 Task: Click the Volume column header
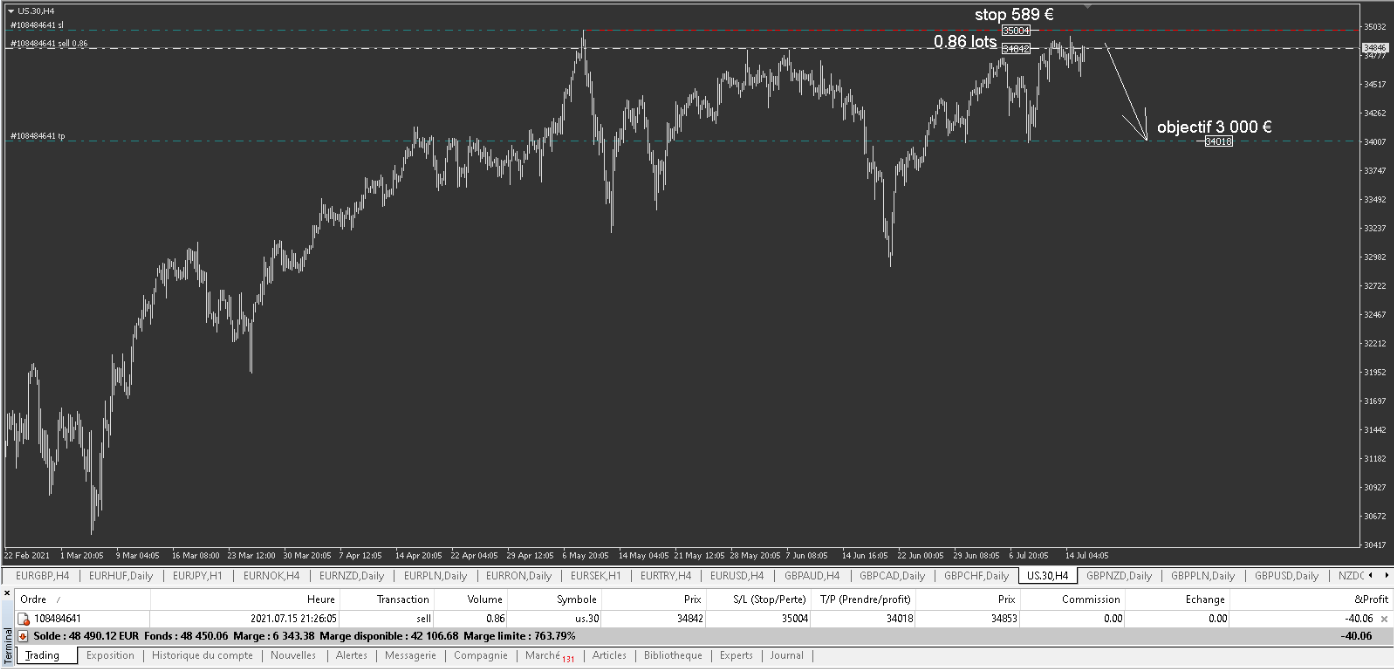coord(473,599)
